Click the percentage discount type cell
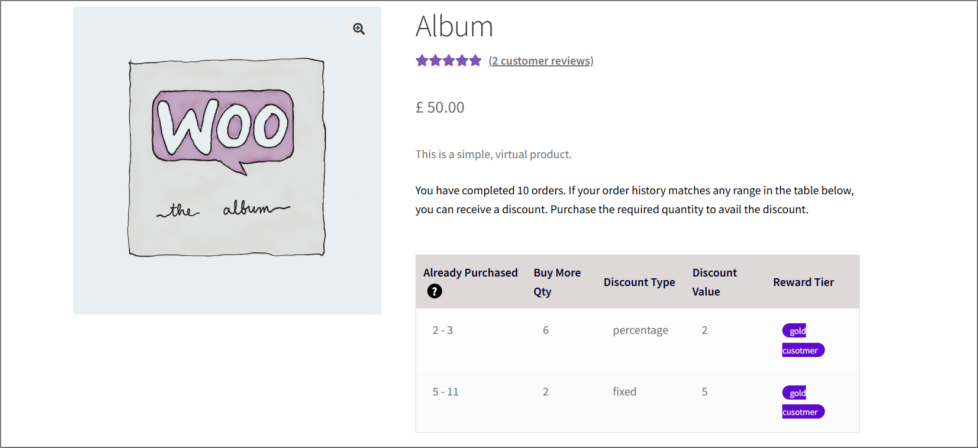Image resolution: width=978 pixels, height=448 pixels. 640,330
